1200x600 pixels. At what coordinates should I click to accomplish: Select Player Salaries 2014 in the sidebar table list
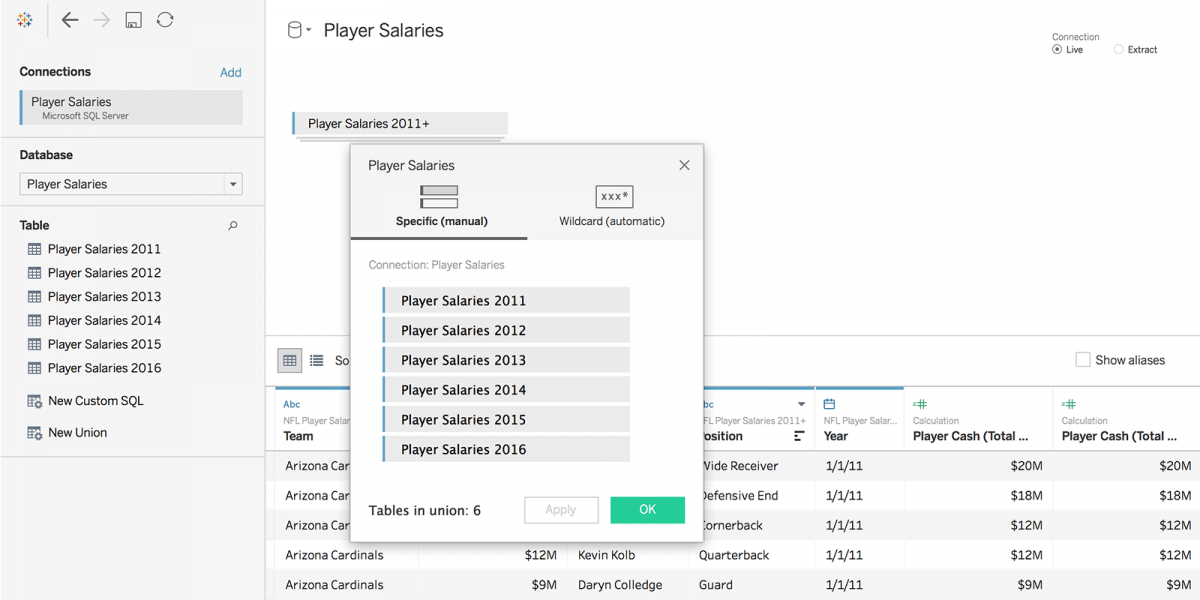104,320
